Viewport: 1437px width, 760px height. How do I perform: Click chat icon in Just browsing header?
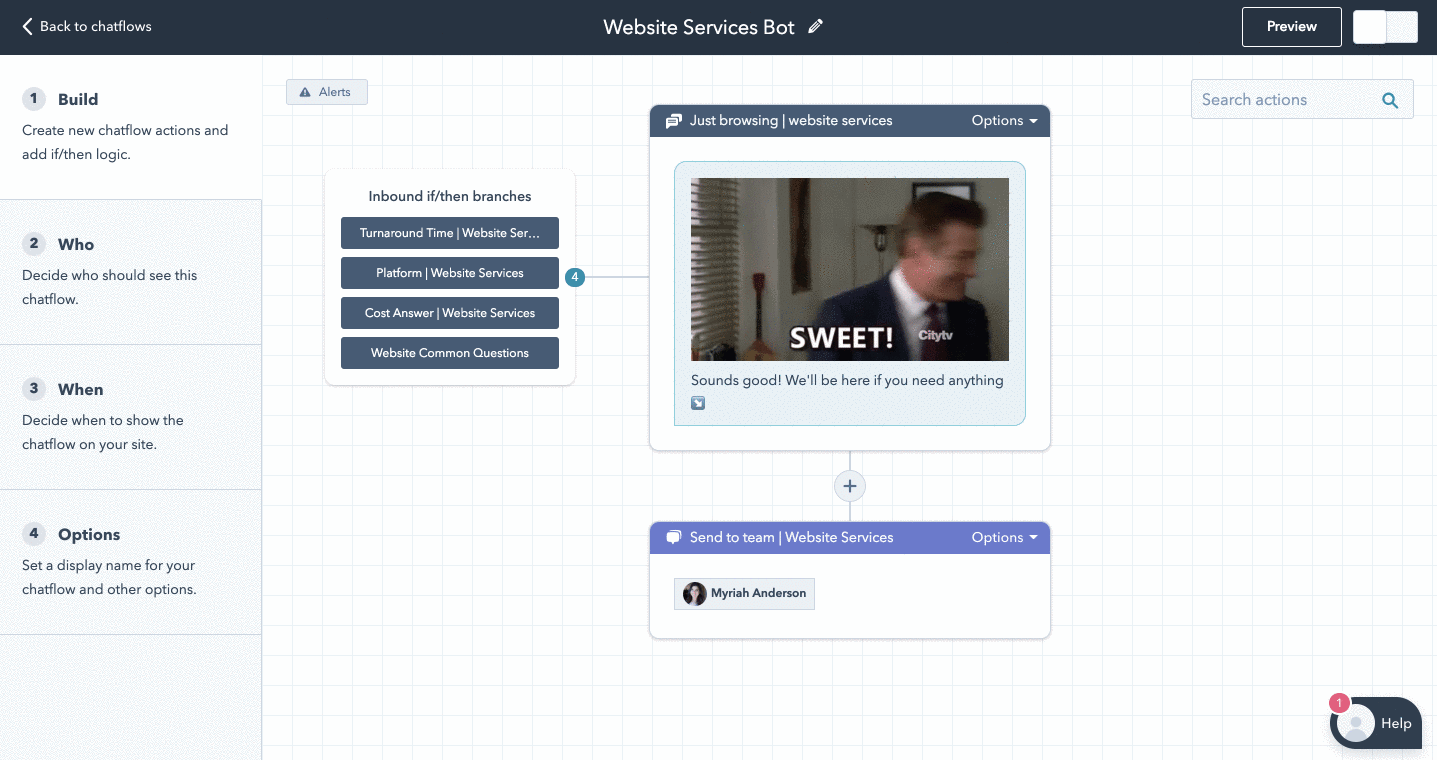click(x=674, y=121)
